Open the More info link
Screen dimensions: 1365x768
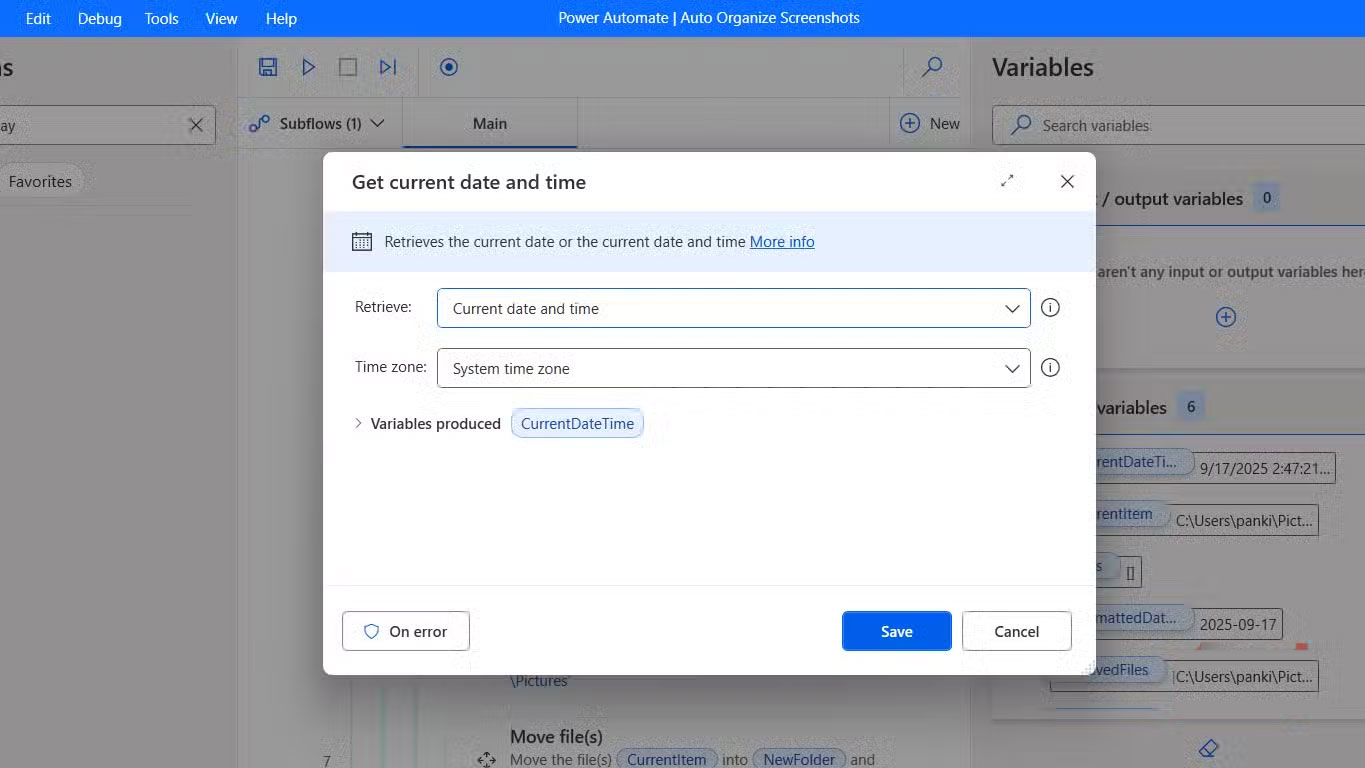pos(781,242)
